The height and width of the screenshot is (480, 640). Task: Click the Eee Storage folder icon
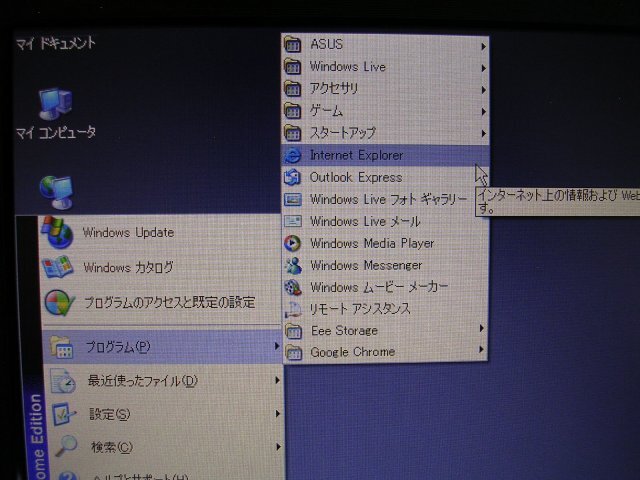(293, 331)
